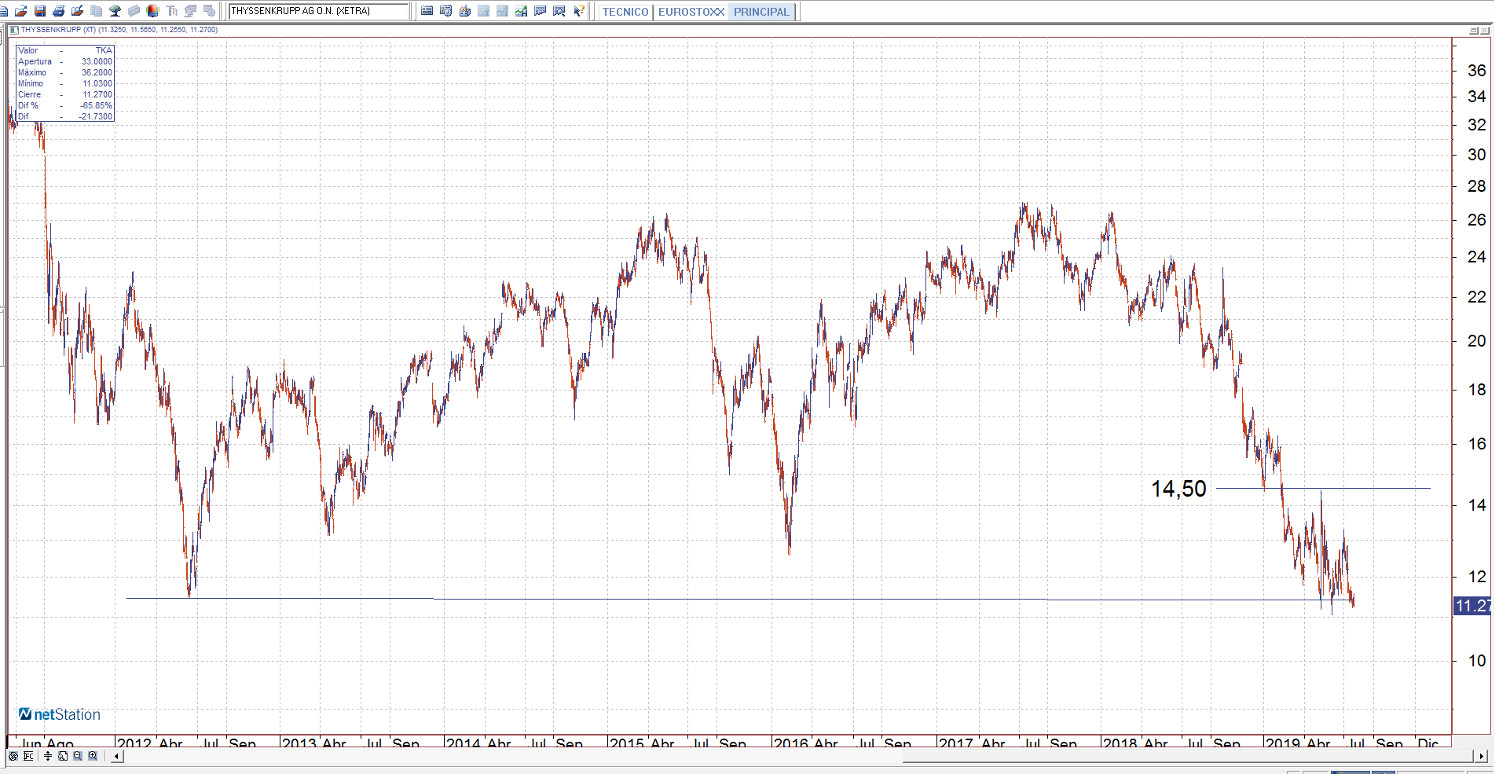Image resolution: width=1499 pixels, height=774 pixels.
Task: Click the bottom-left circular settings icon
Action: 13,756
